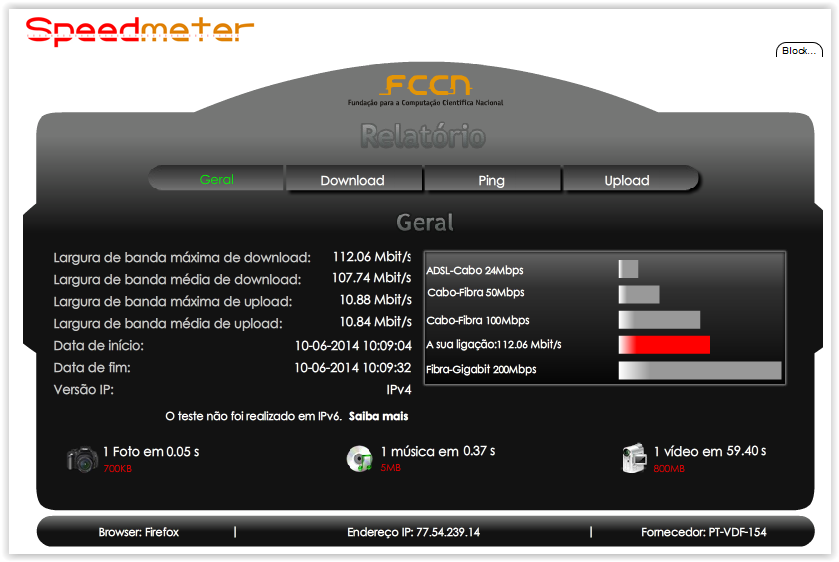Screen dimensions: 839x562
Task: Click the FCCN logo
Action: 426,90
